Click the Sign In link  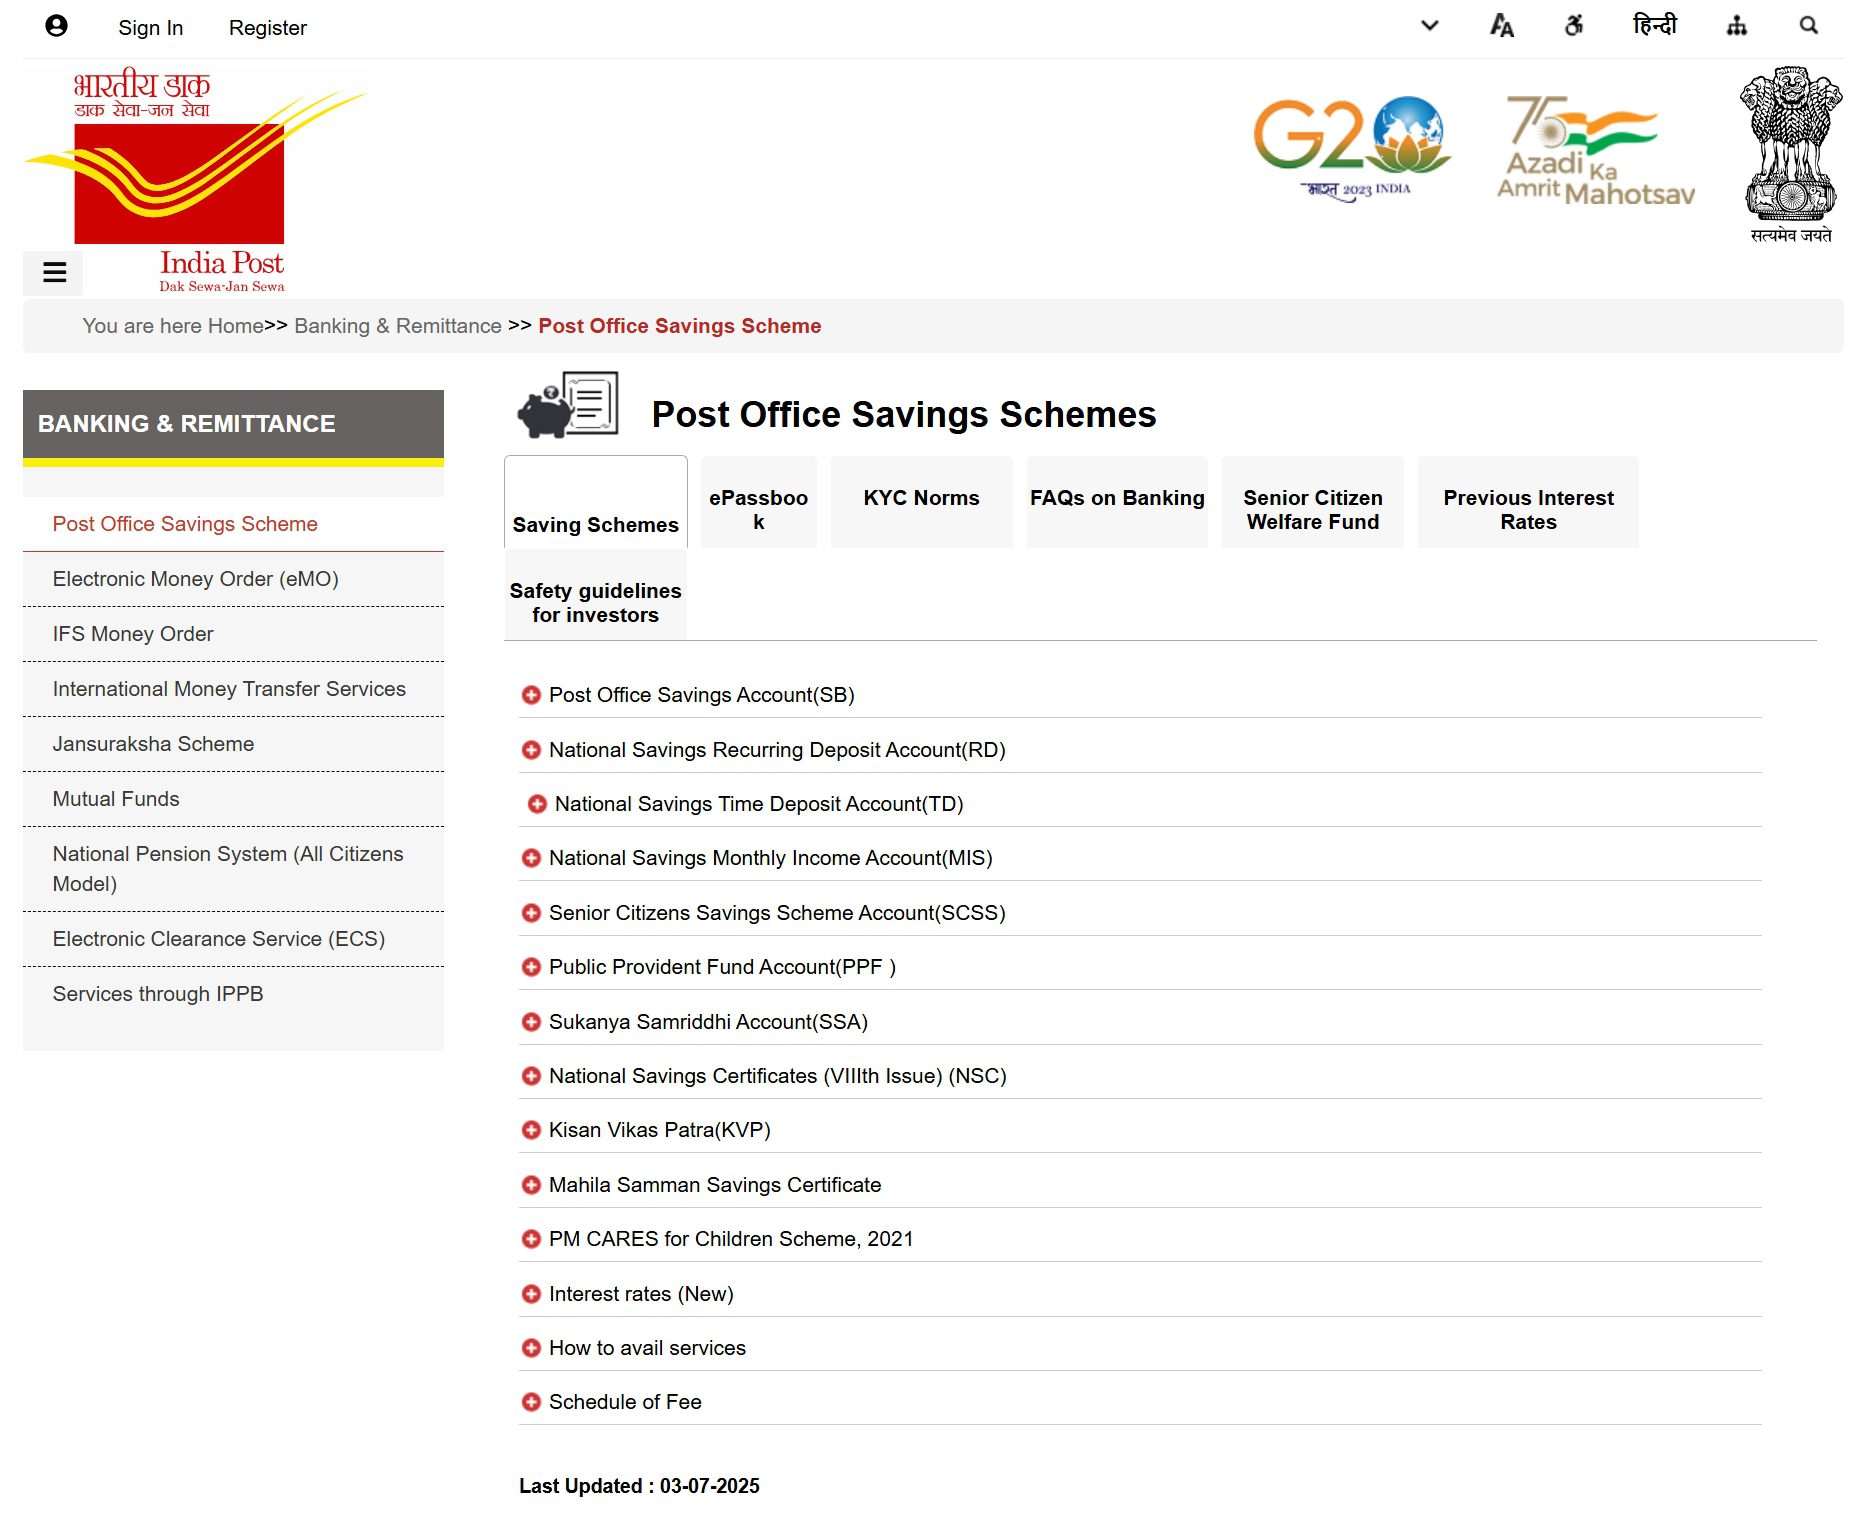(151, 28)
